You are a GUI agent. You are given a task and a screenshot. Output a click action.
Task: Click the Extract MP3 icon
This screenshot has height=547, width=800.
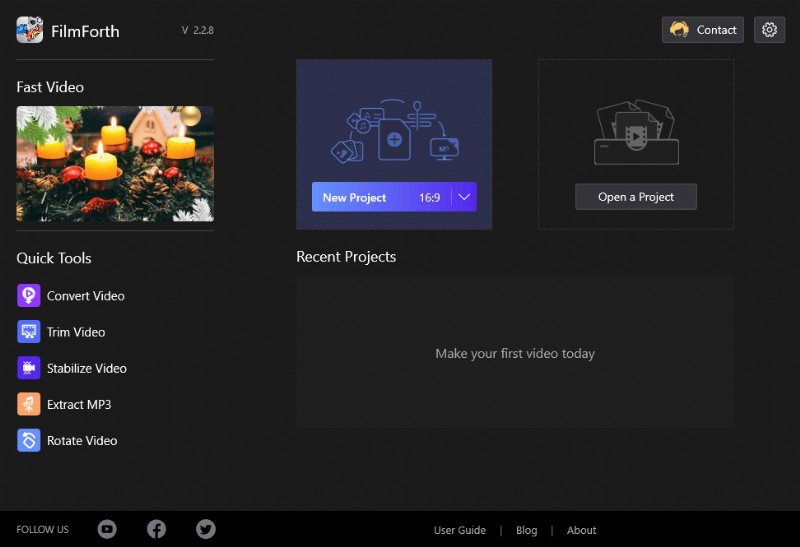coord(29,404)
